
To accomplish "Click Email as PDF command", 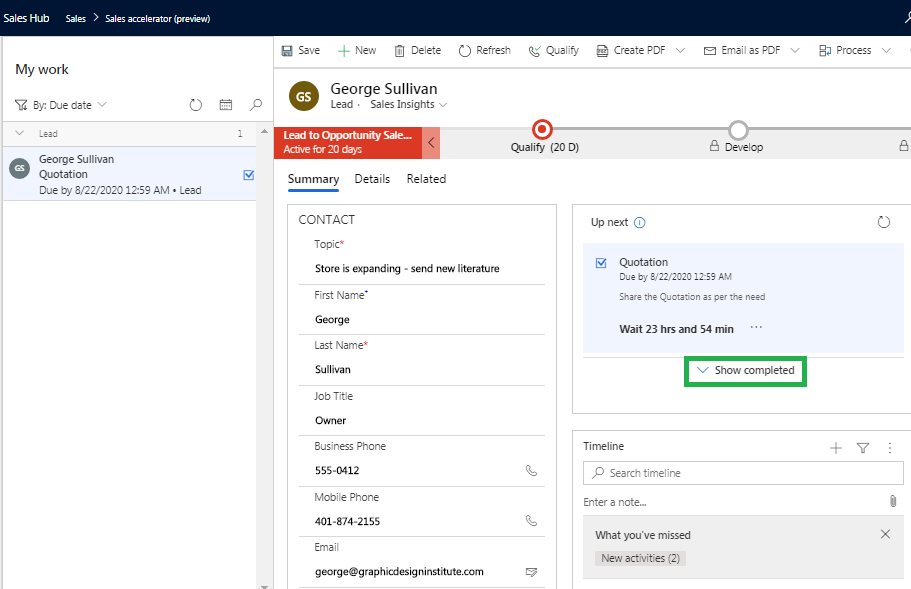I will pos(742,51).
